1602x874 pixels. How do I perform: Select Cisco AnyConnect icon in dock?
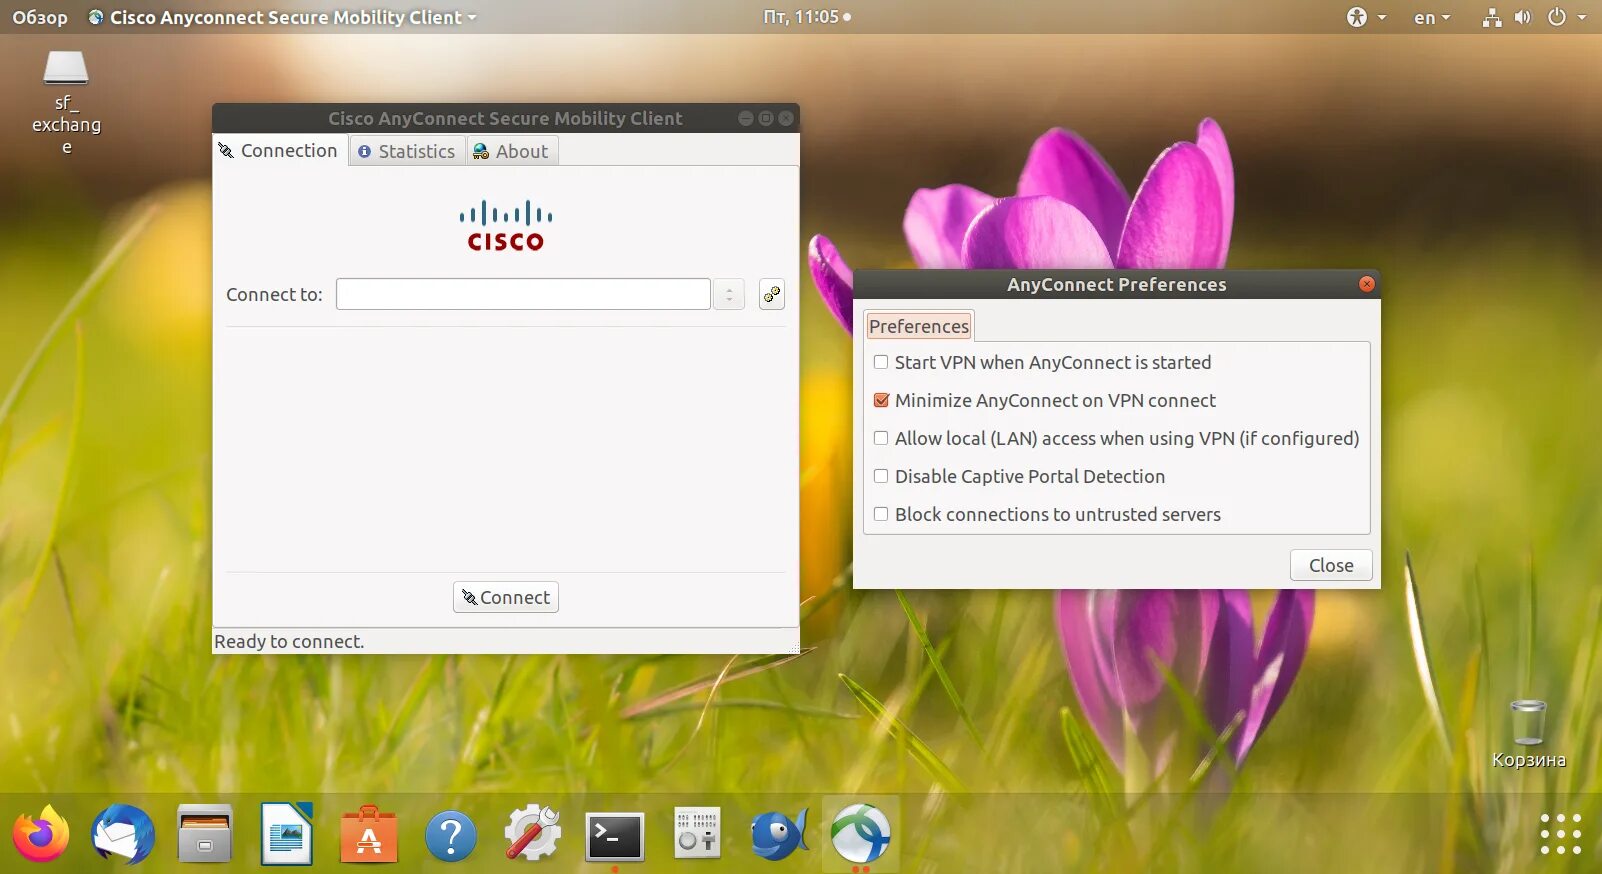pos(861,834)
